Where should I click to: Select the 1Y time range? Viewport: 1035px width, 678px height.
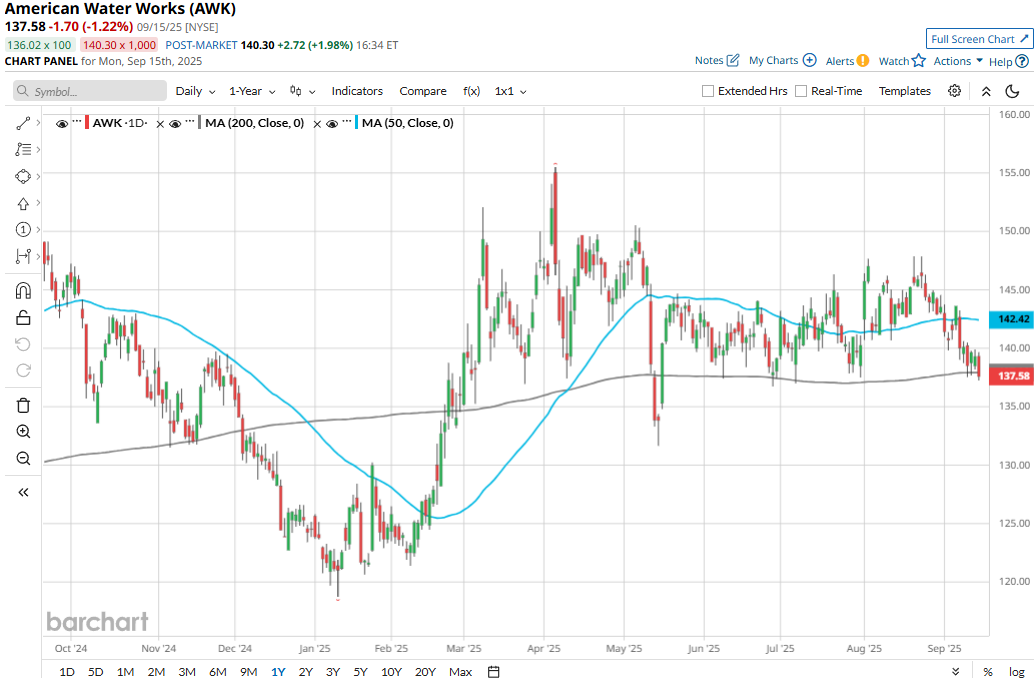(x=278, y=671)
